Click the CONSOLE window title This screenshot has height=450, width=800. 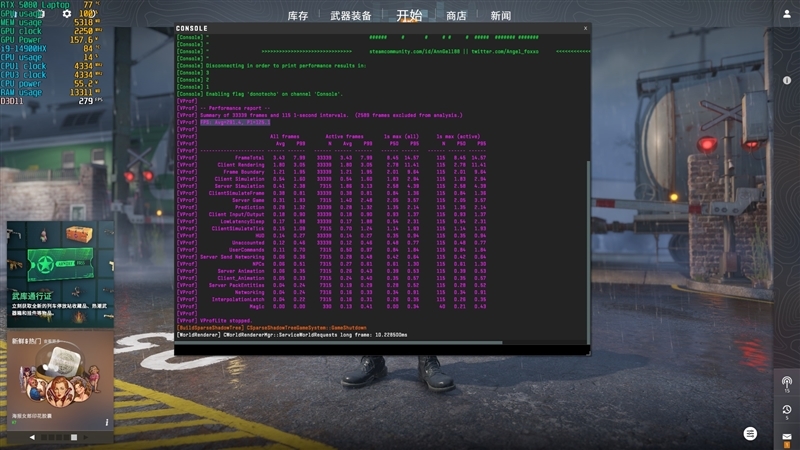(x=192, y=29)
